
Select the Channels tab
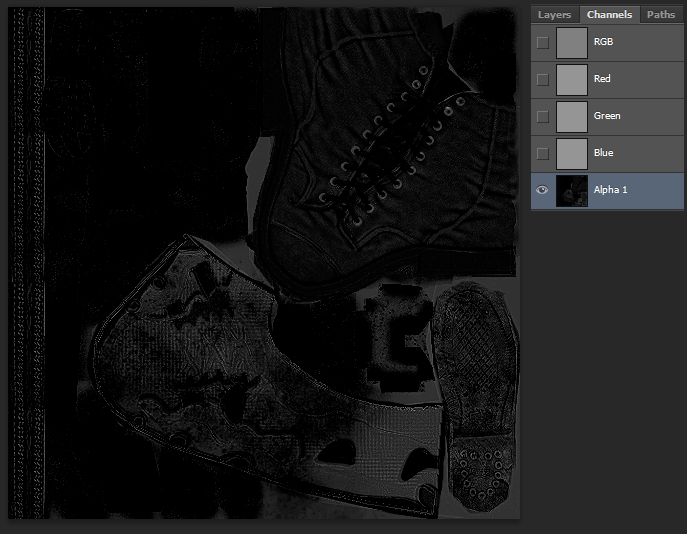click(x=609, y=14)
